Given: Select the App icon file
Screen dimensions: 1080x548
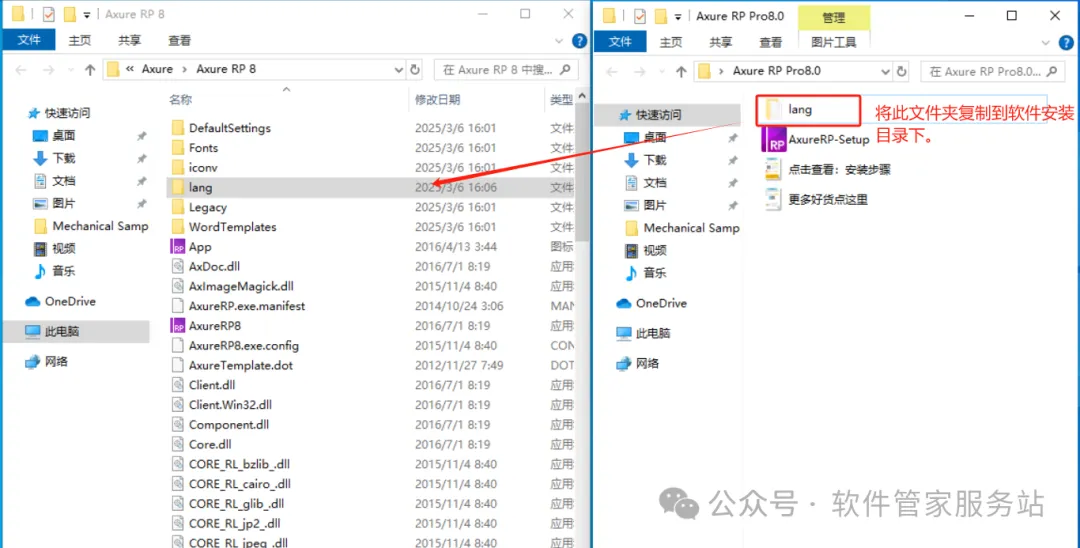Looking at the screenshot, I should click(178, 246).
